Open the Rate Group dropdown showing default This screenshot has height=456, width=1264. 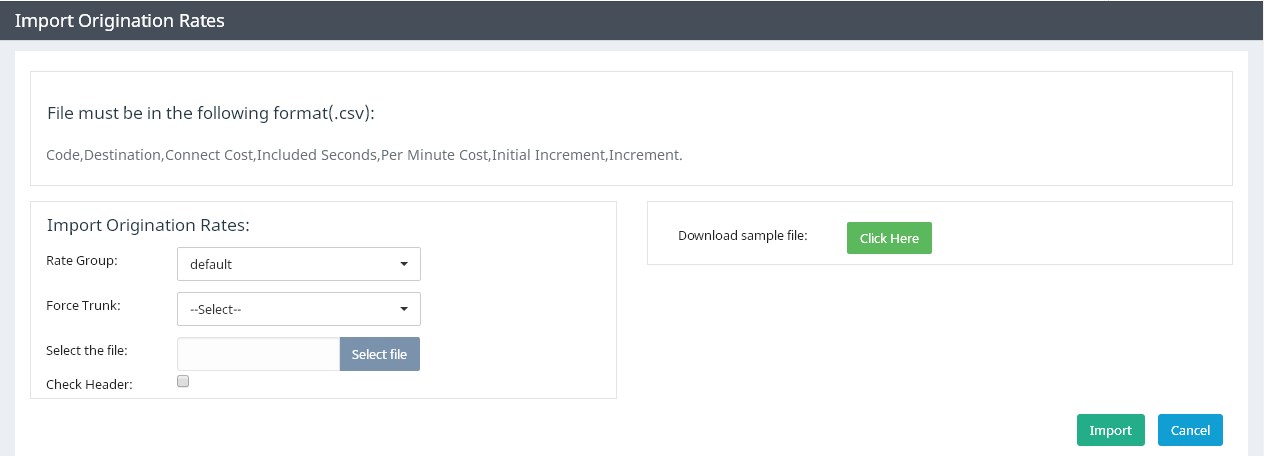coord(299,264)
